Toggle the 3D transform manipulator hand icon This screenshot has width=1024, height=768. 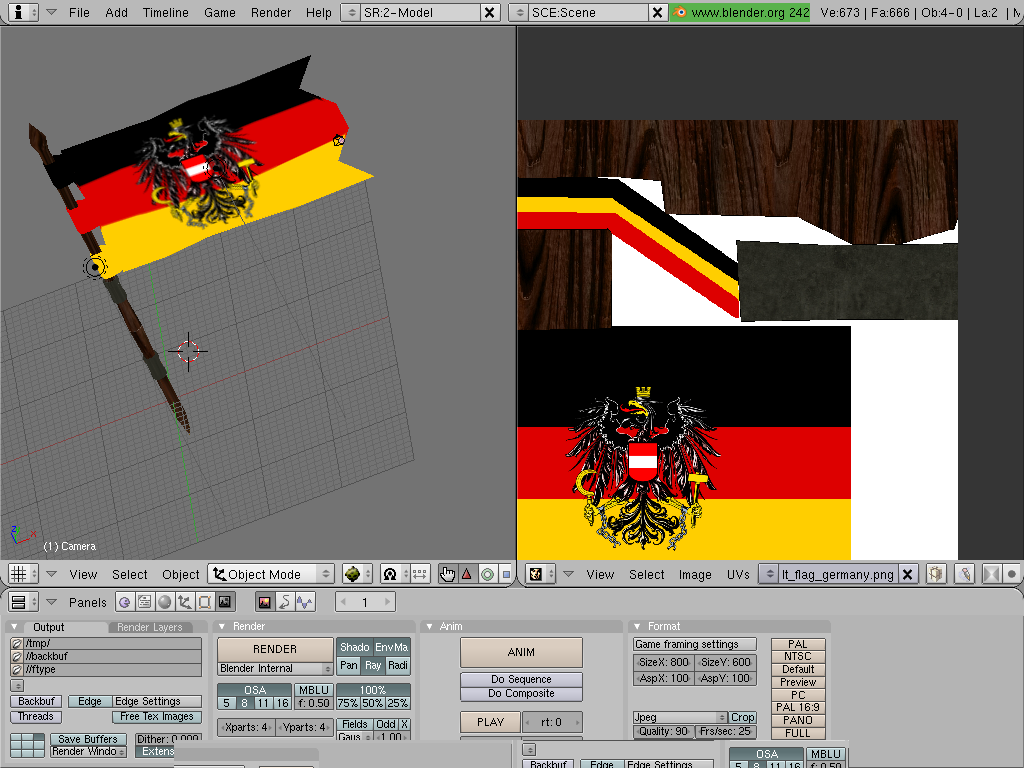tap(447, 574)
